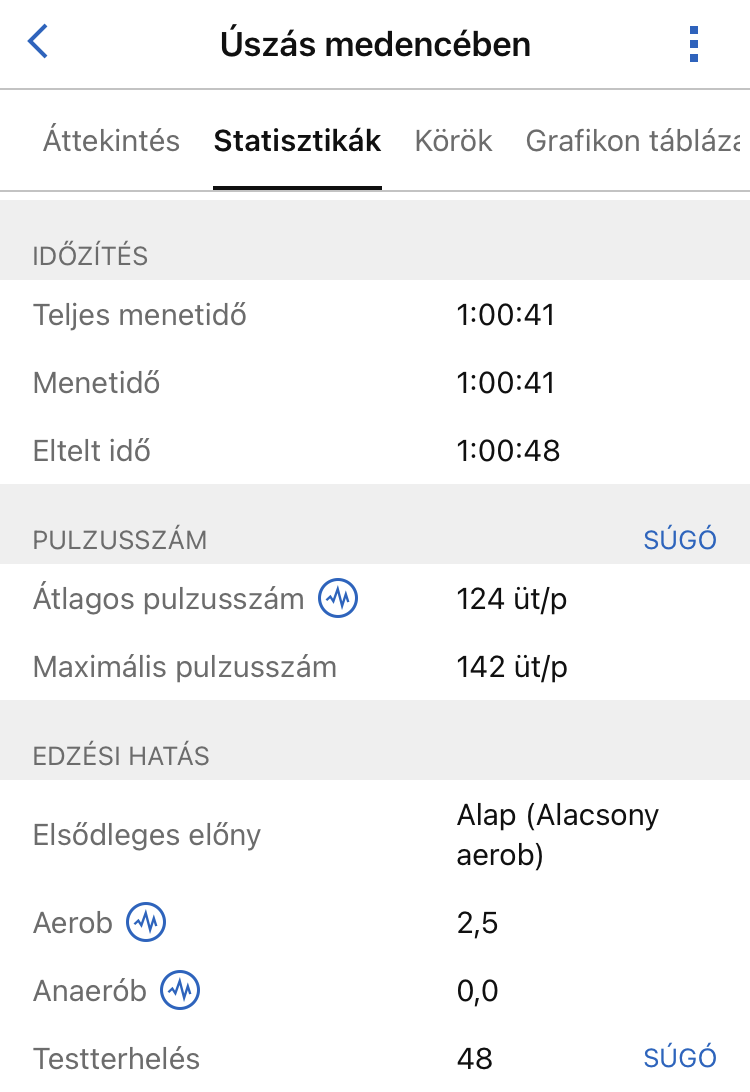Screen dimensions: 750x1092
Task: Tap the back arrow in the header
Action: (x=38, y=43)
